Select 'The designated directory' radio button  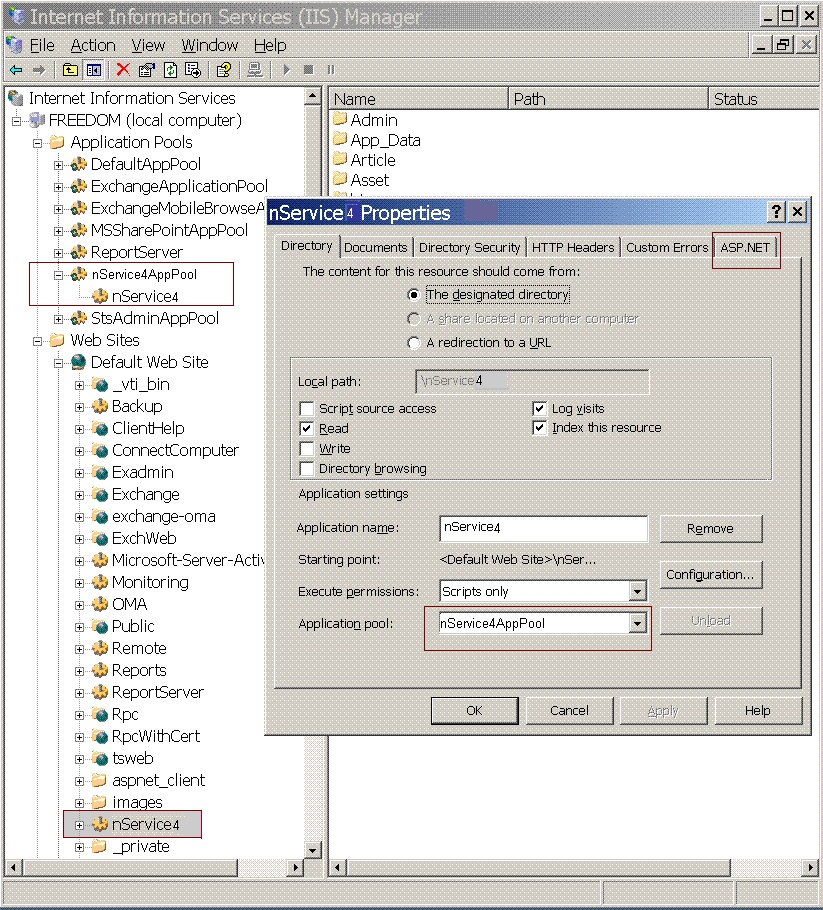click(x=413, y=295)
